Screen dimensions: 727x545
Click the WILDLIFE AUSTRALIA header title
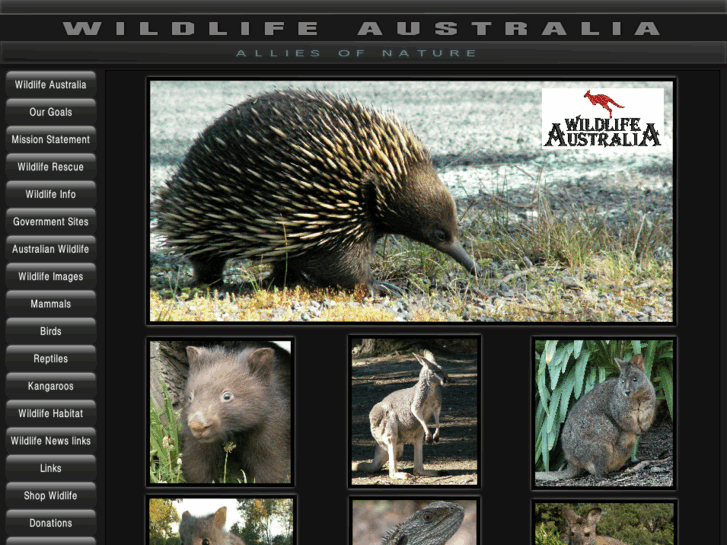click(362, 28)
